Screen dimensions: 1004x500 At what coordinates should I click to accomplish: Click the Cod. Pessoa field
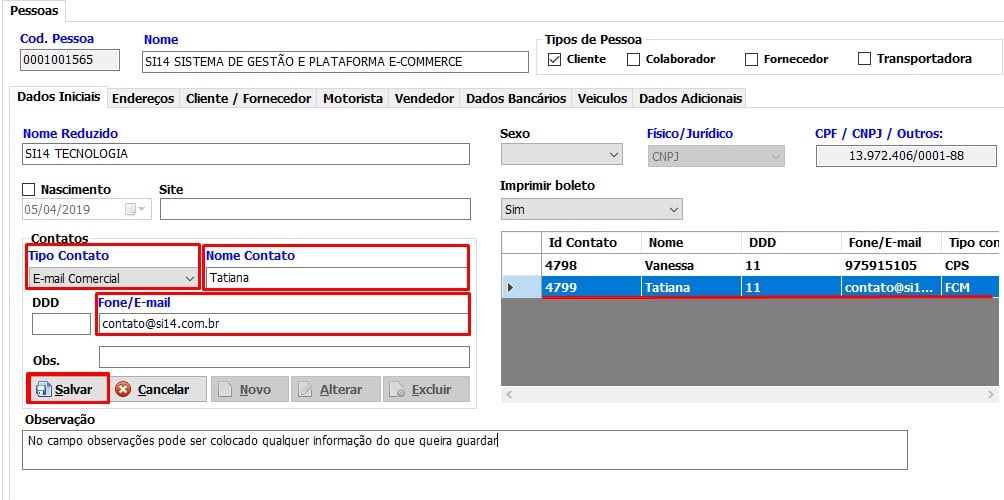coord(70,60)
